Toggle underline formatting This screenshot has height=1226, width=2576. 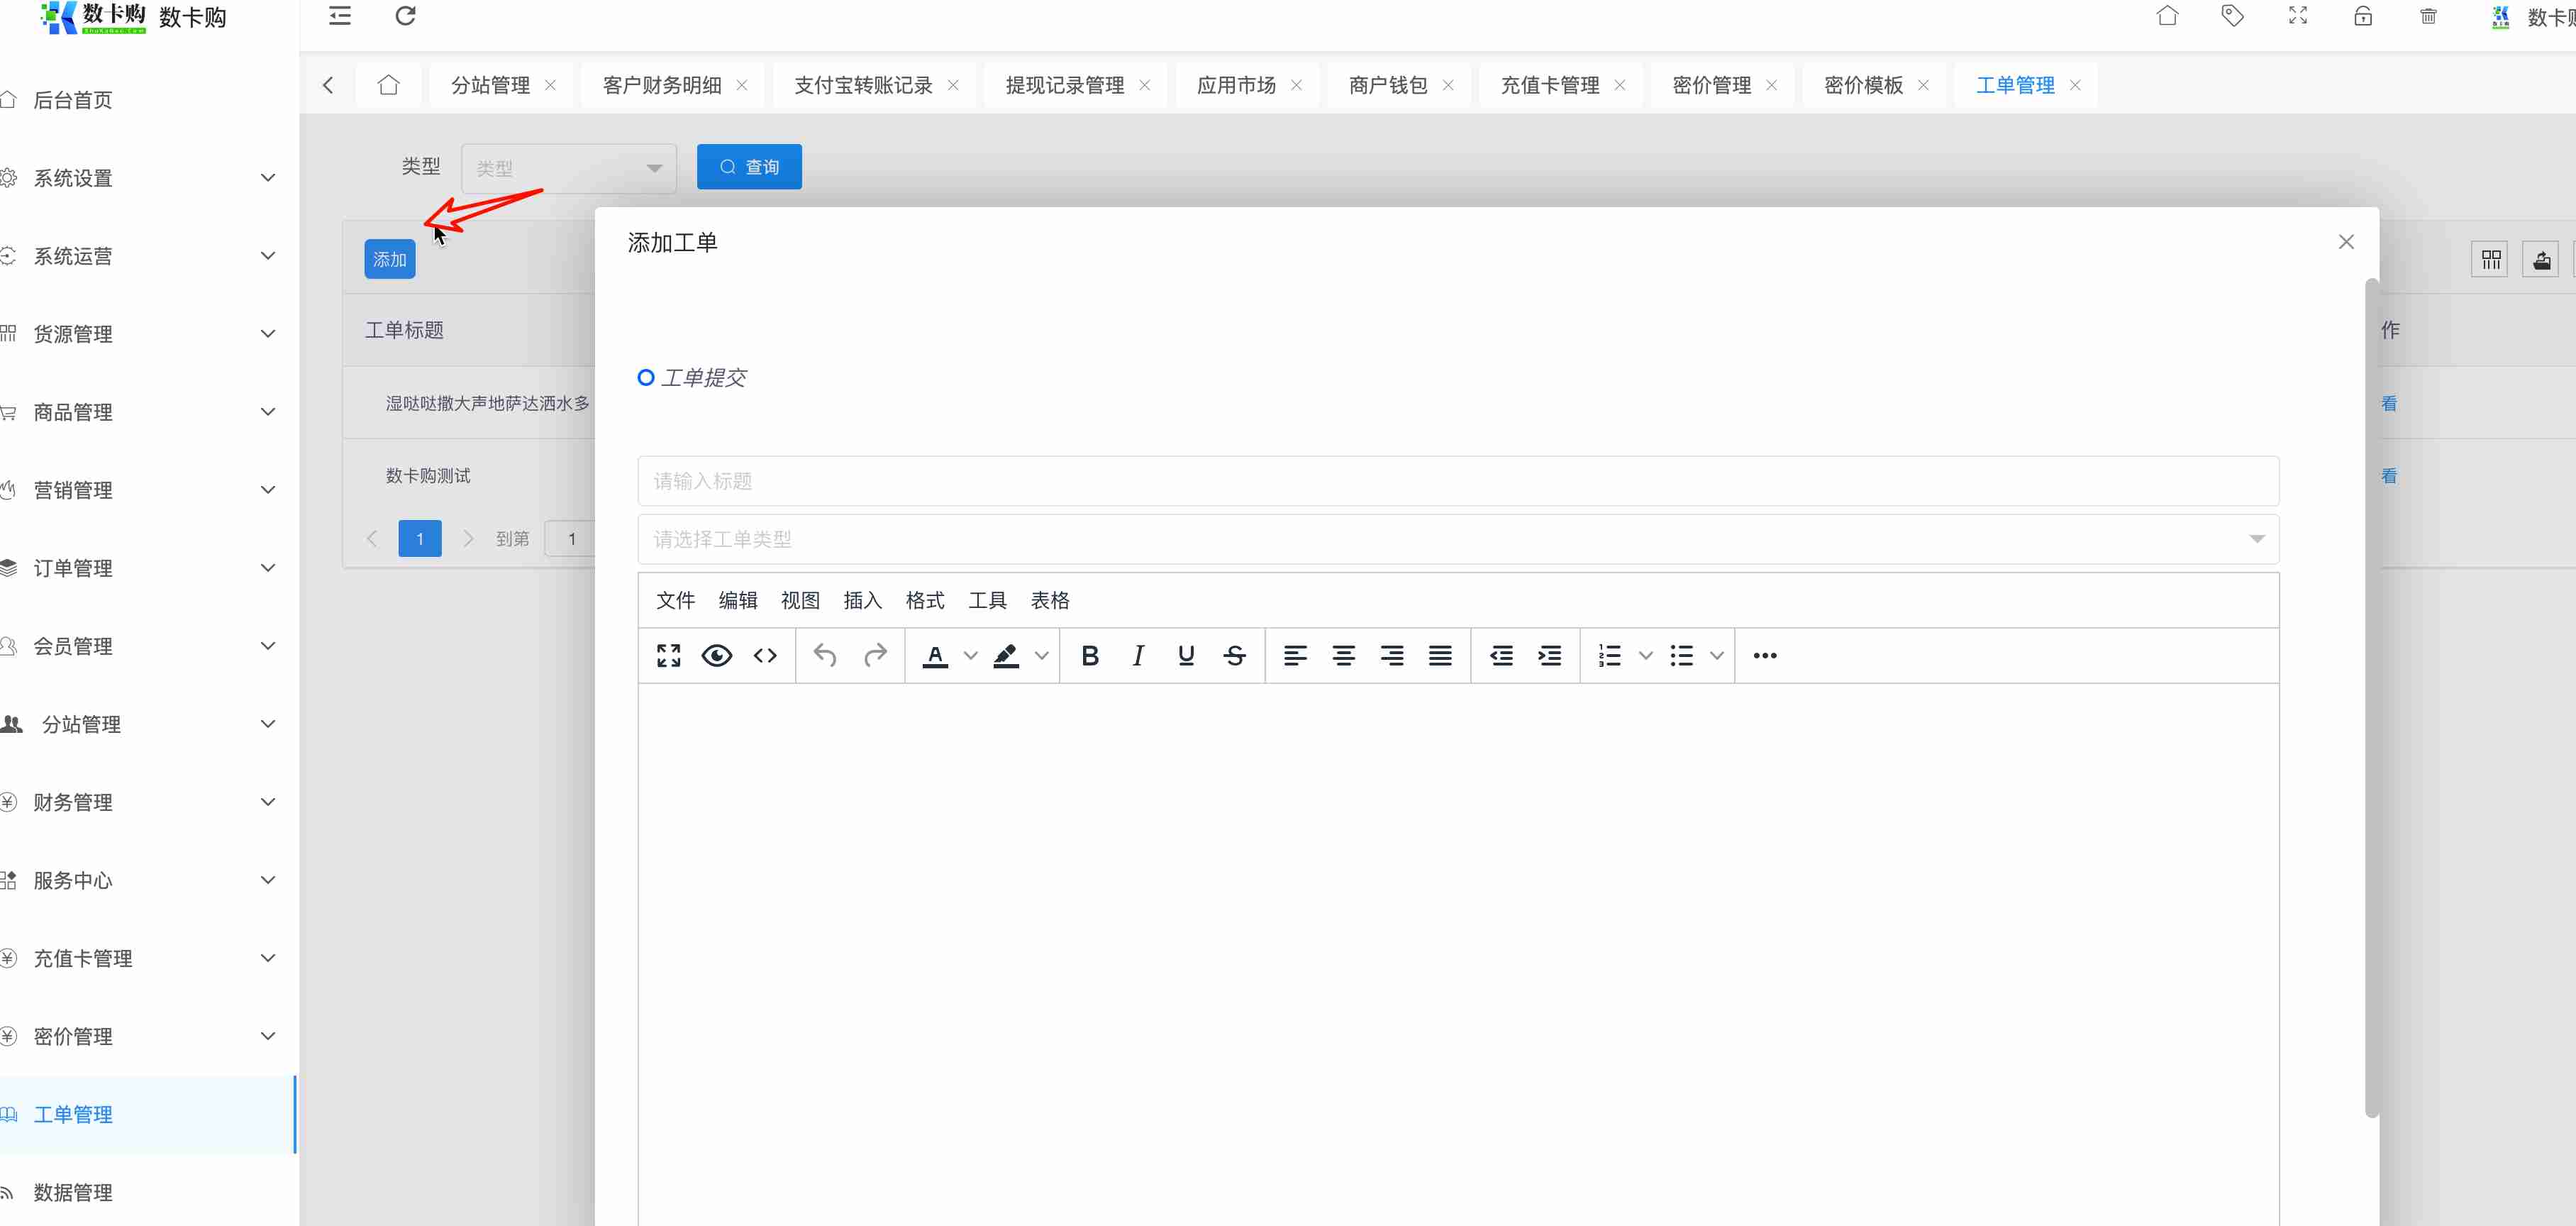(1186, 656)
